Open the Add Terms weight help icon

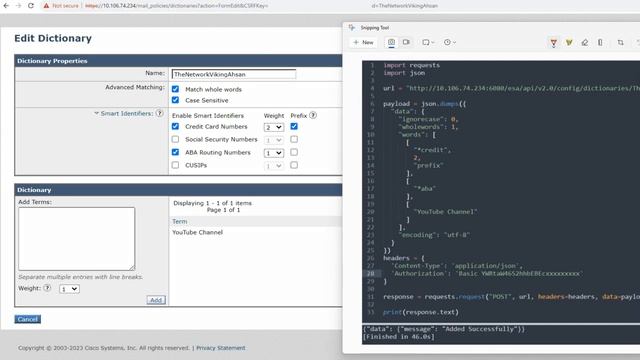point(47,288)
